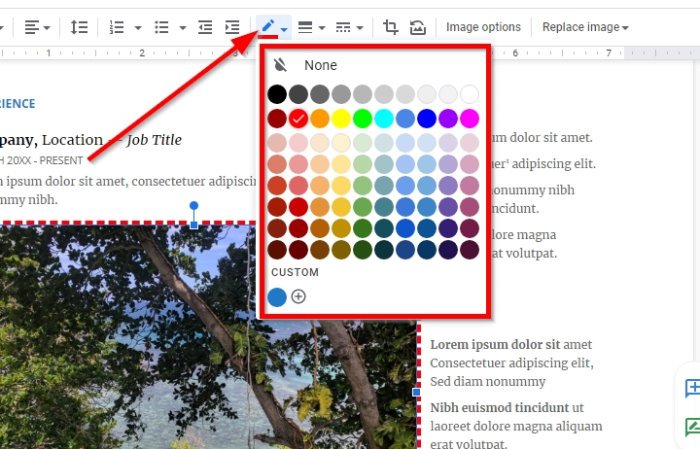Click the add comment icon at right edge

[x=693, y=388]
